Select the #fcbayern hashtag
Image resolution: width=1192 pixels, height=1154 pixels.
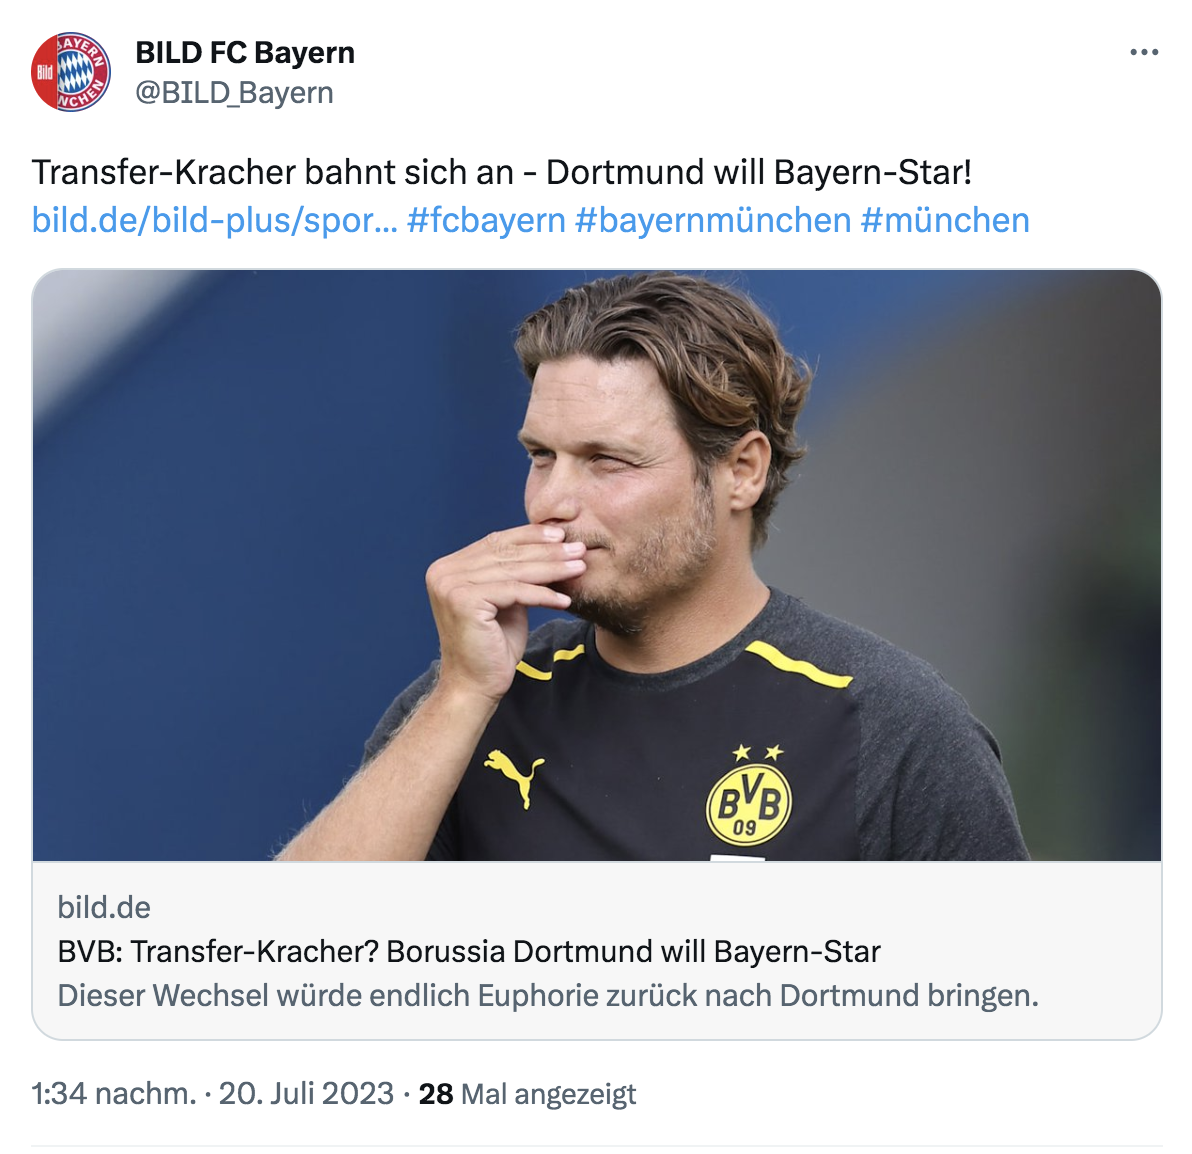[486, 220]
